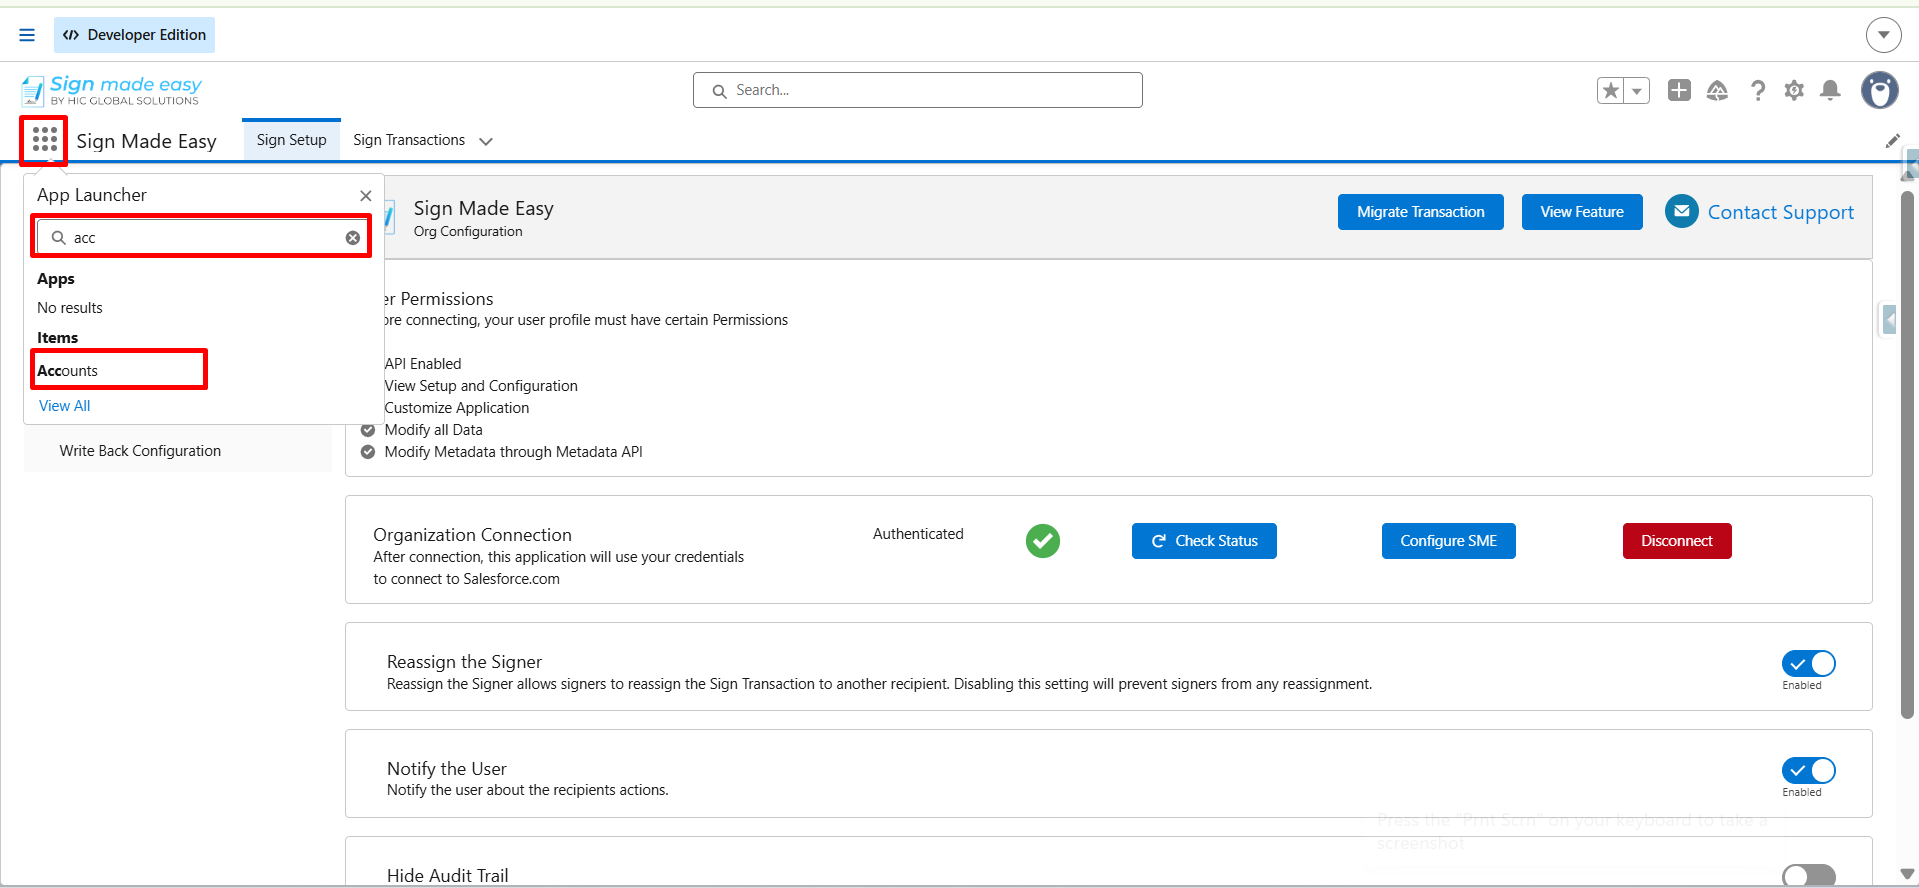The height and width of the screenshot is (888, 1919).
Task: Clear the App Launcher search text
Action: point(353,238)
